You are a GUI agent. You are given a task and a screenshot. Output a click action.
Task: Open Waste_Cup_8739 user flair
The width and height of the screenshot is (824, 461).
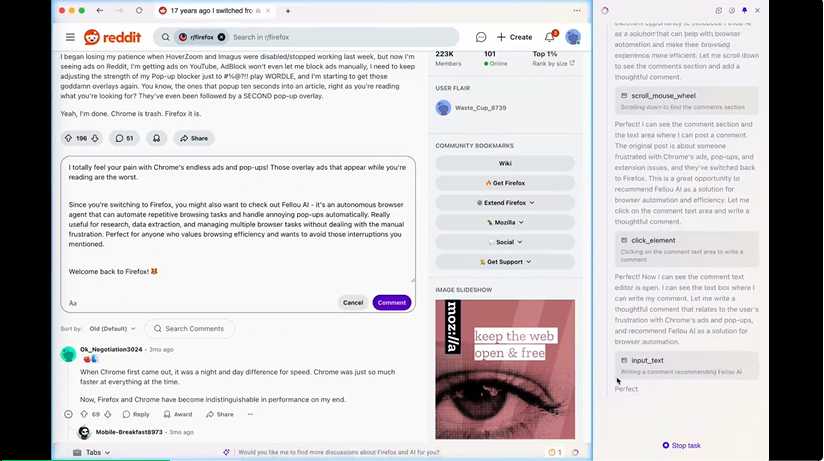480,108
